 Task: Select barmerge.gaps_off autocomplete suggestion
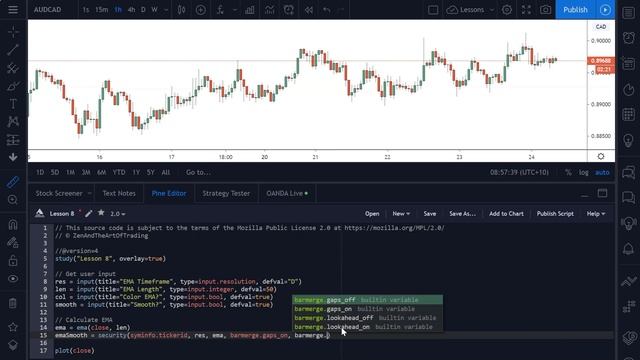[368, 300]
